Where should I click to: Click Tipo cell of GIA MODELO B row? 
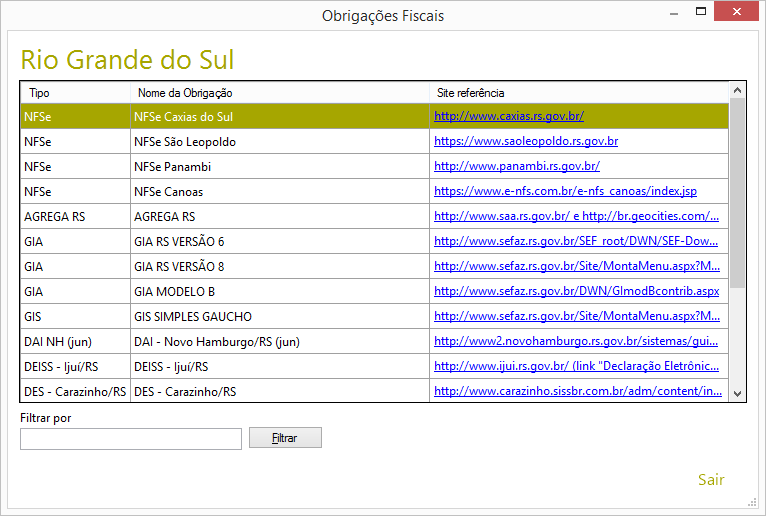(75, 291)
